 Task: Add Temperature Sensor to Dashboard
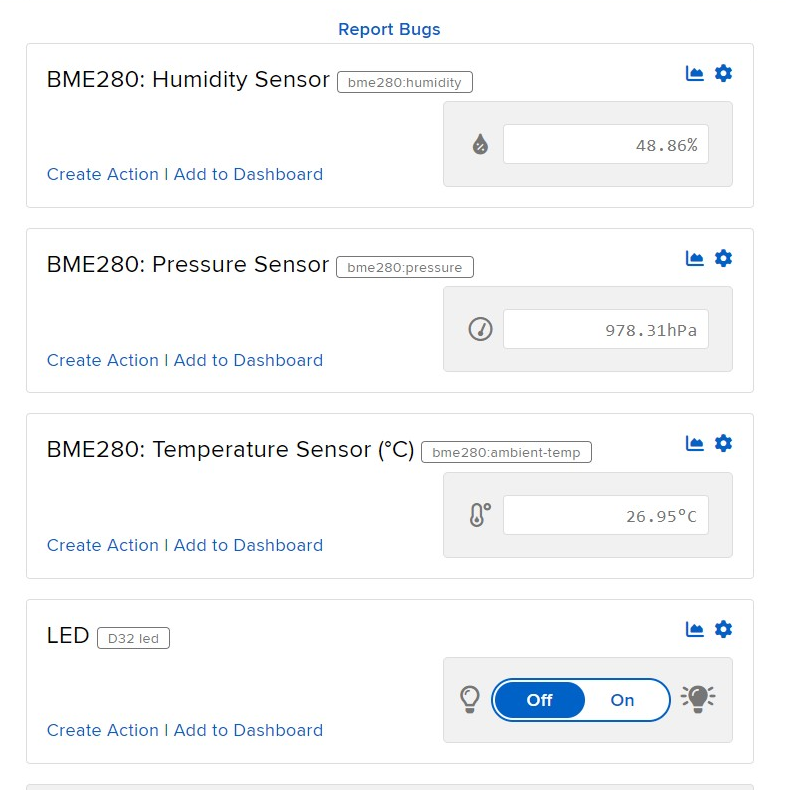pos(248,545)
